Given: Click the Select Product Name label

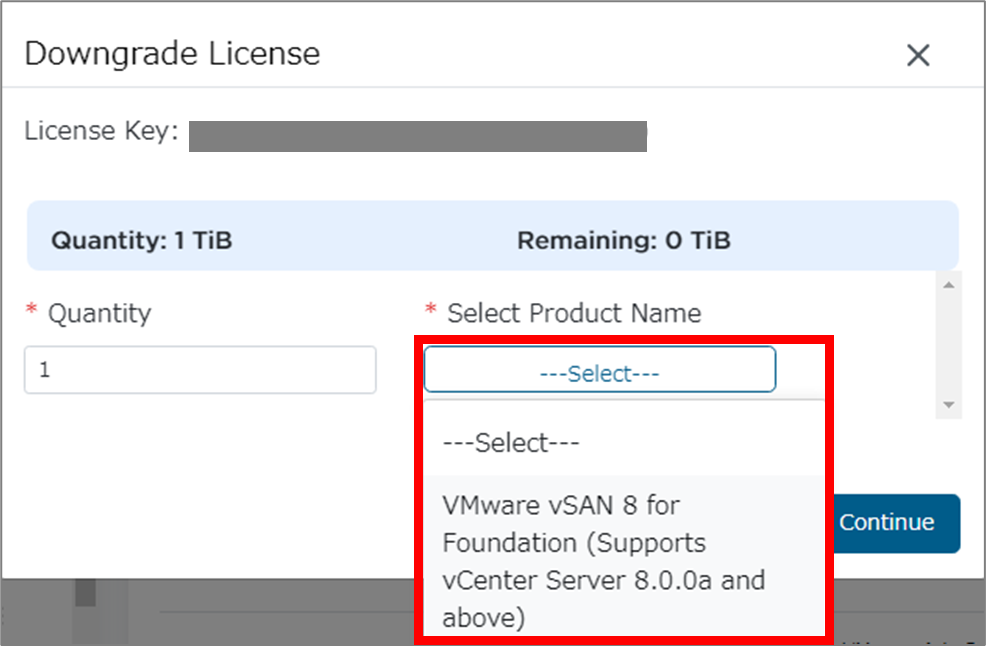Looking at the screenshot, I should (574, 313).
